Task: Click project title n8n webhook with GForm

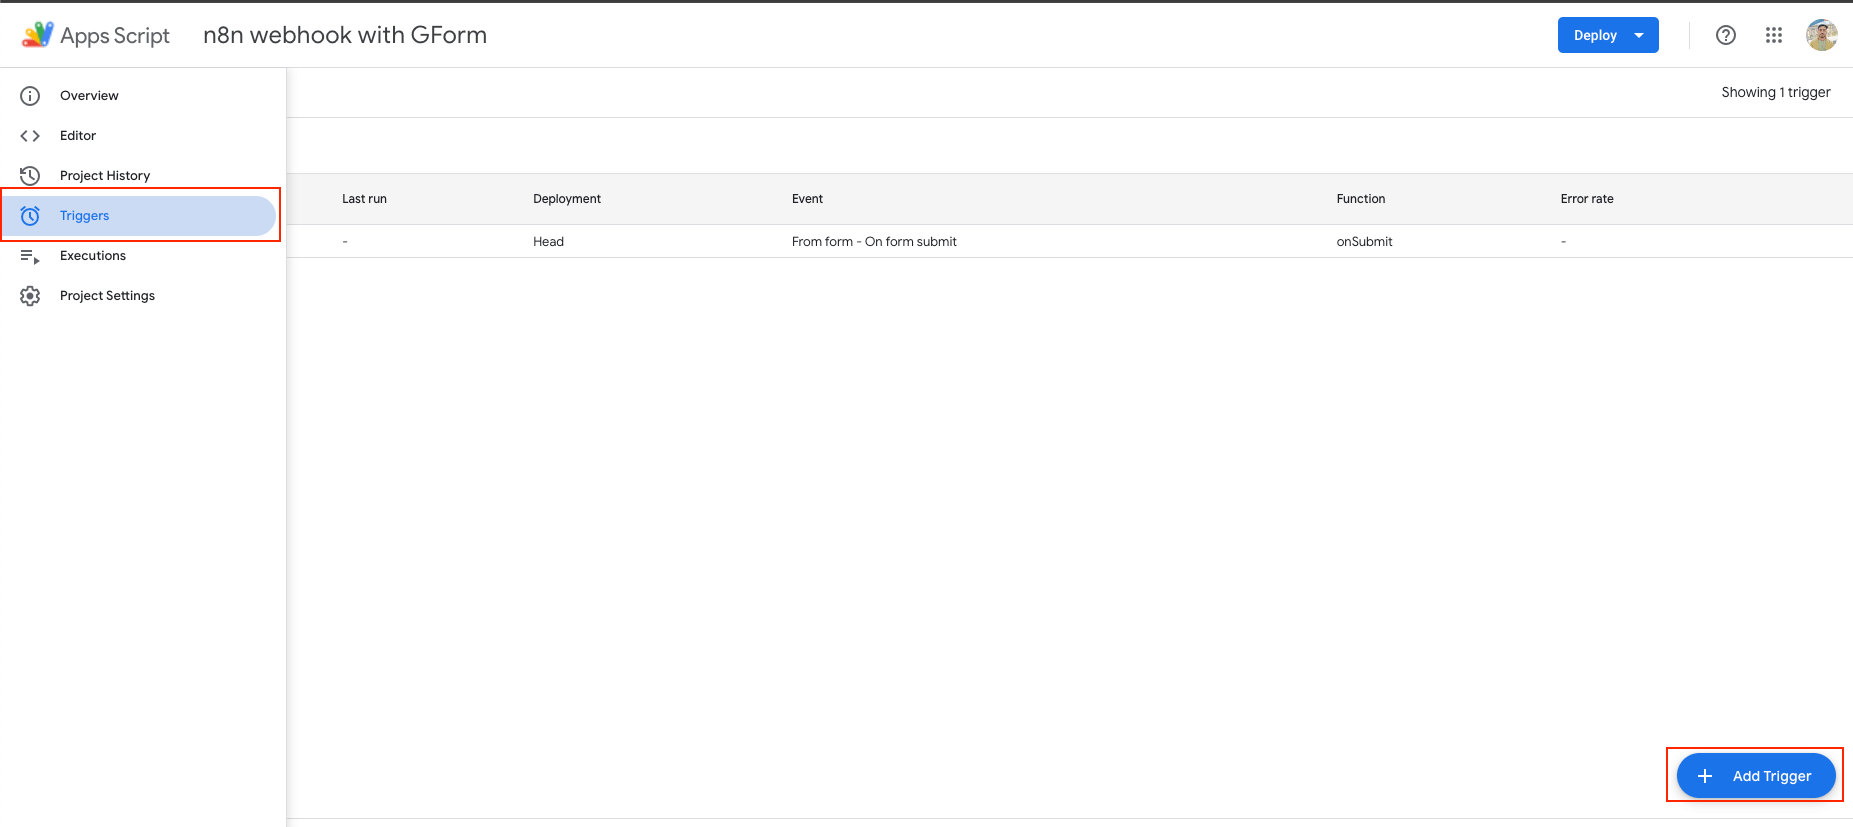Action: [x=345, y=35]
